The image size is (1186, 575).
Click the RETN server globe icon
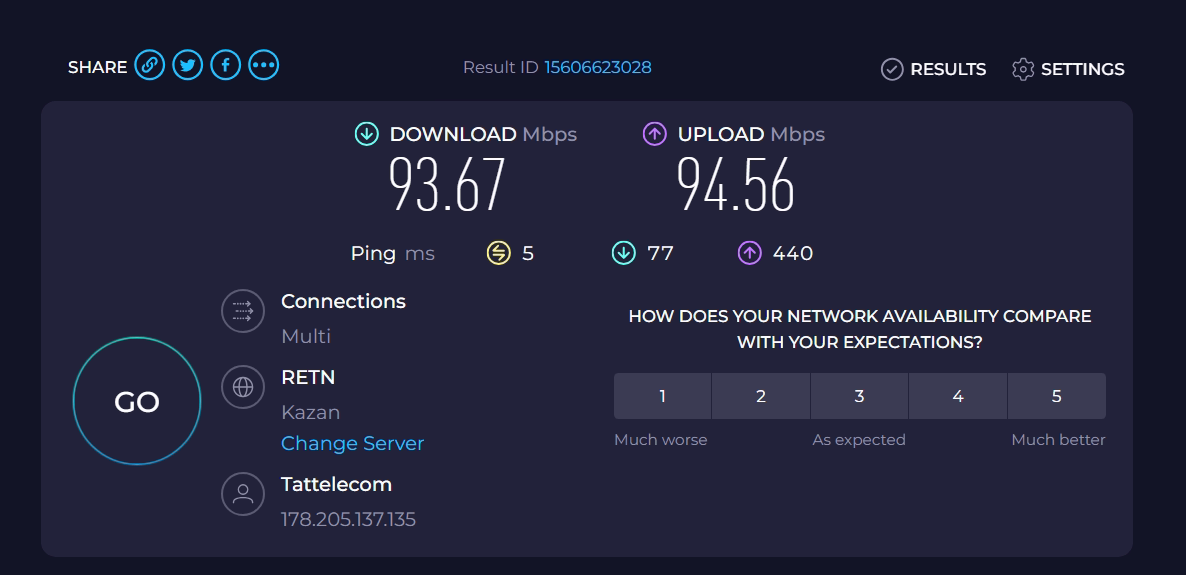click(x=242, y=387)
